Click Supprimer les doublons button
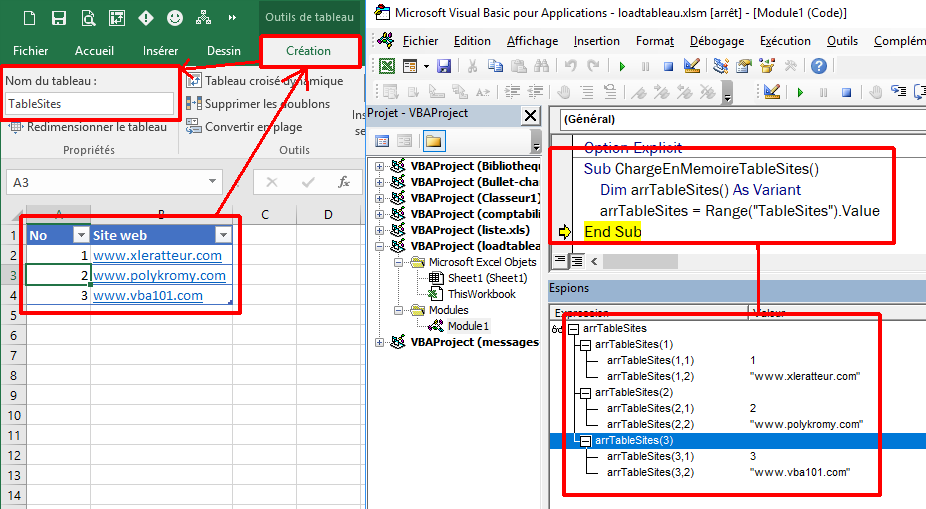Image resolution: width=926 pixels, height=509 pixels. point(258,104)
